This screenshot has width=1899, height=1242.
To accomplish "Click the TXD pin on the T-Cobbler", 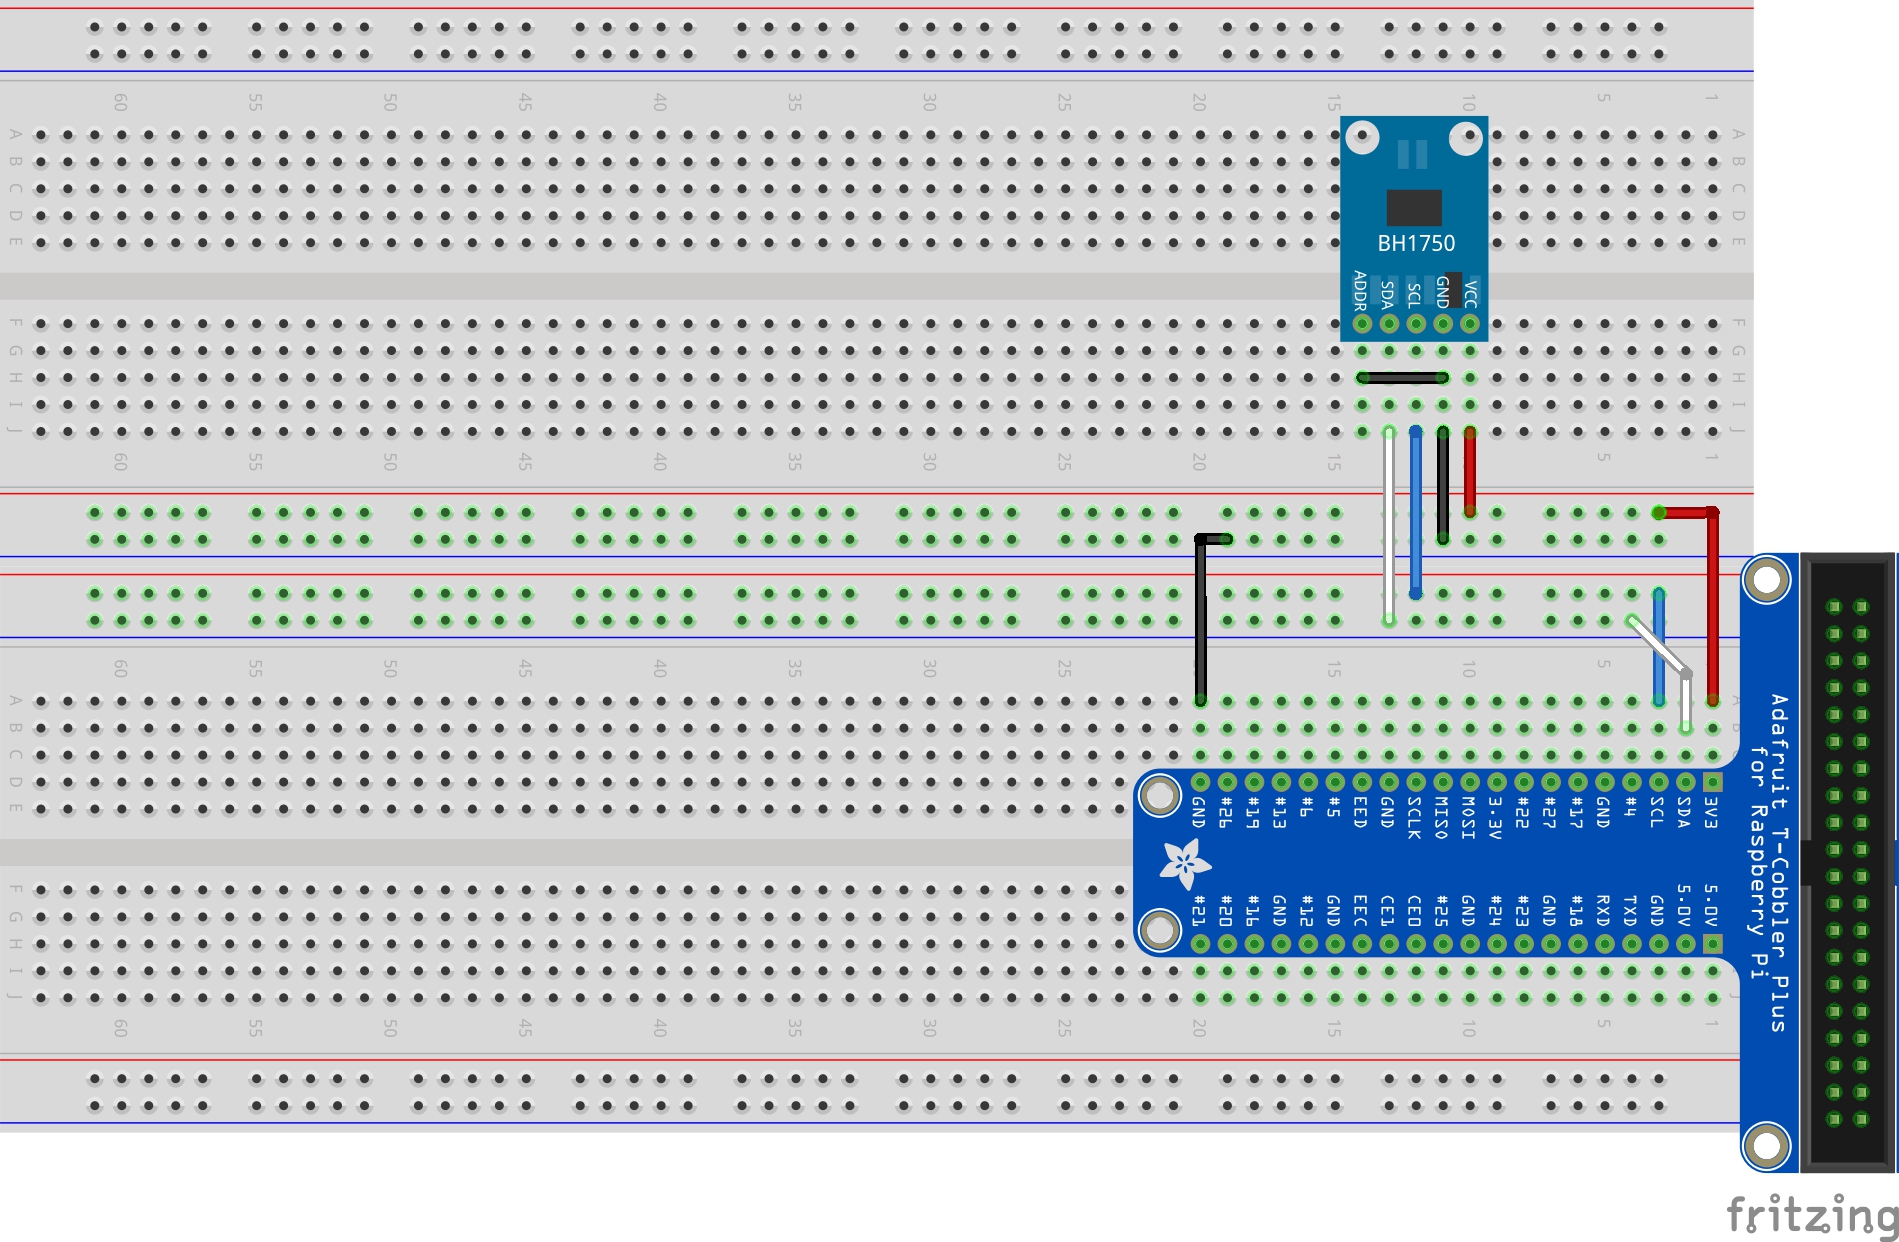I will coord(1631,943).
